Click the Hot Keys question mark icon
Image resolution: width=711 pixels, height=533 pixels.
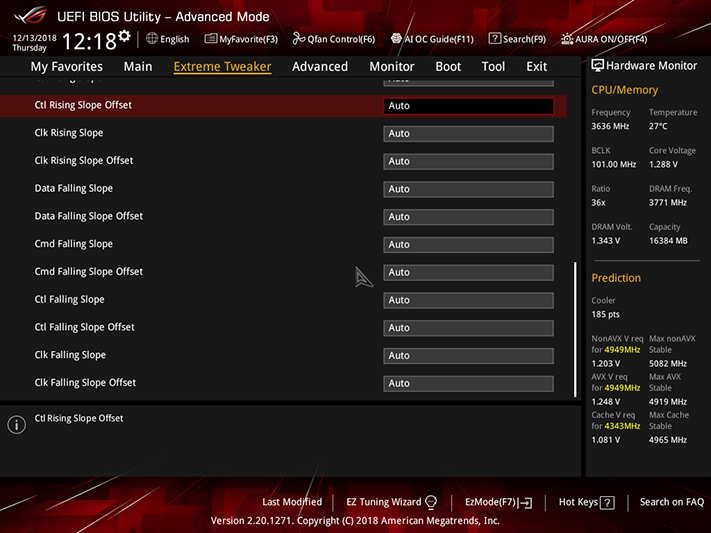(x=607, y=503)
